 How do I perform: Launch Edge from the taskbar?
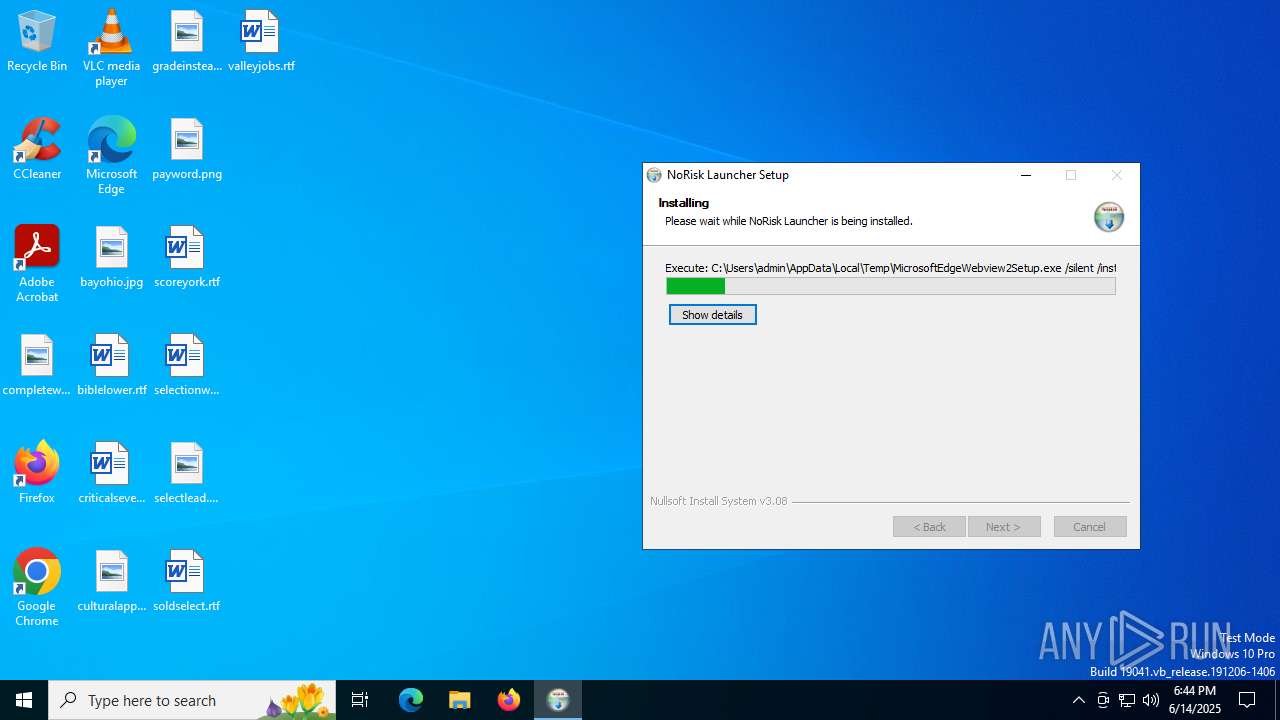coord(411,700)
